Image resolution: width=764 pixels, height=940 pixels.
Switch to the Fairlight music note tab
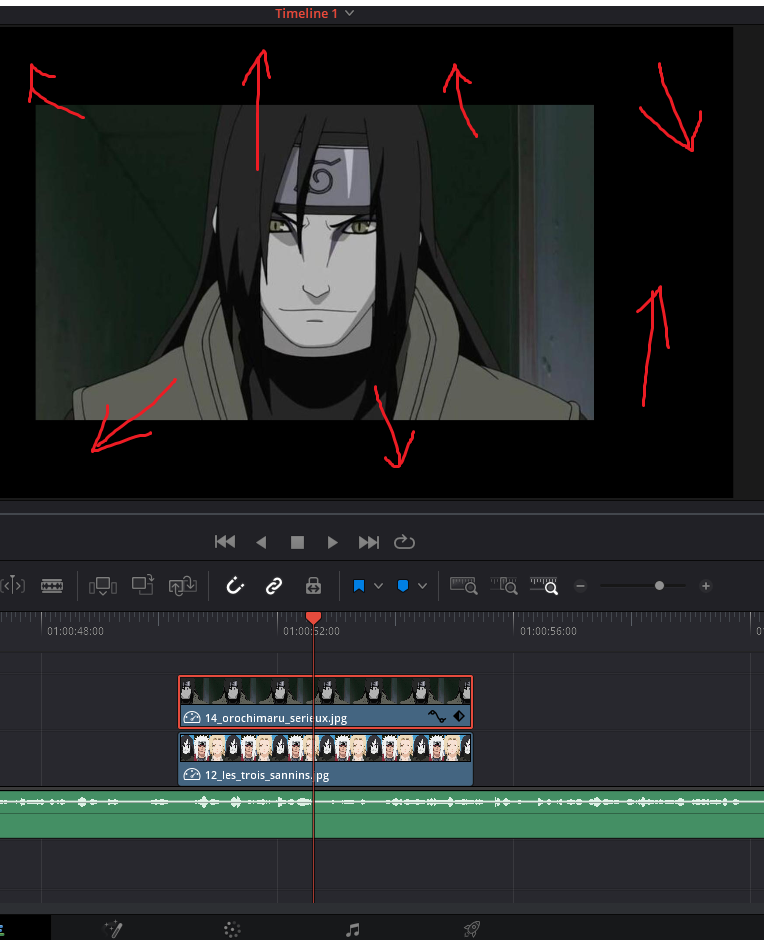pos(353,930)
